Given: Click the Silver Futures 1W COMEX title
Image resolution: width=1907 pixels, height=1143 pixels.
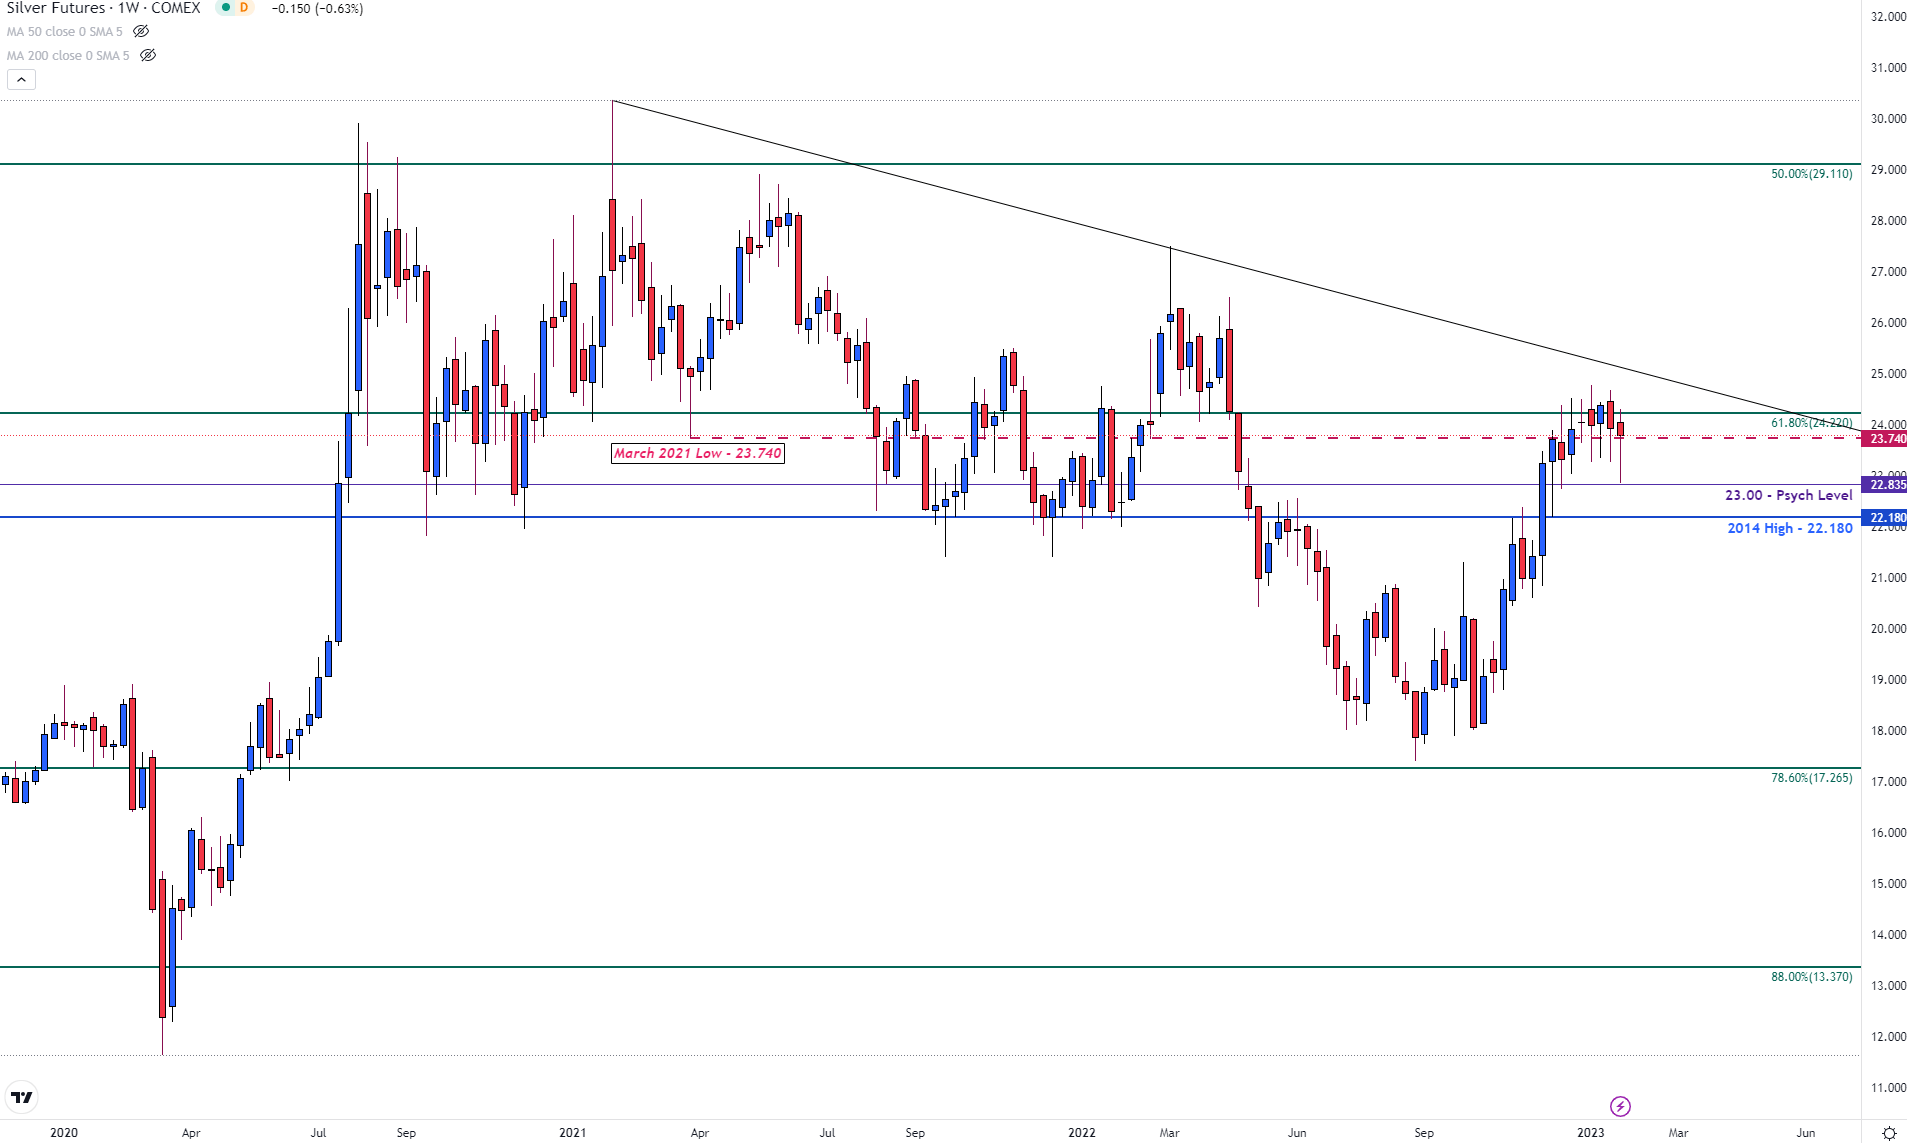Looking at the screenshot, I should coord(103,8).
